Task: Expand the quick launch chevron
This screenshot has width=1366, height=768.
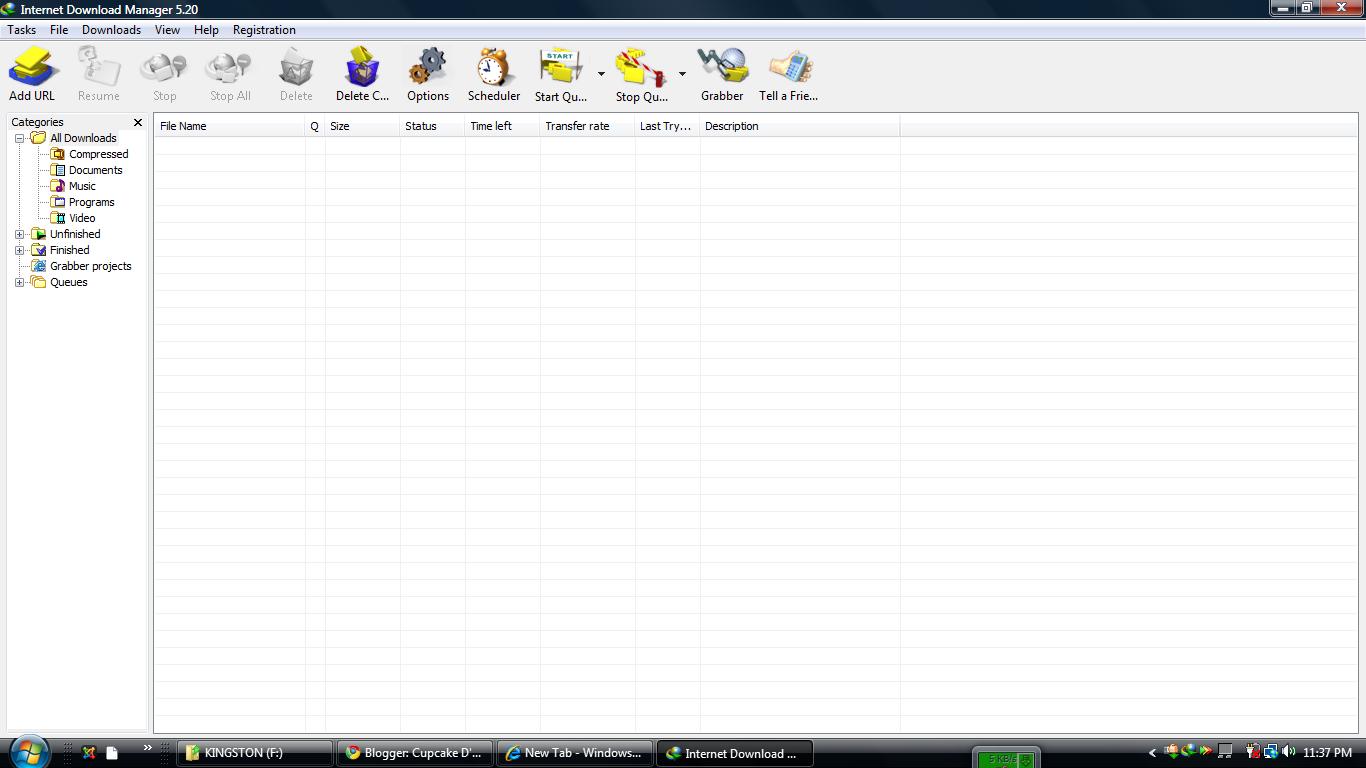Action: click(147, 748)
